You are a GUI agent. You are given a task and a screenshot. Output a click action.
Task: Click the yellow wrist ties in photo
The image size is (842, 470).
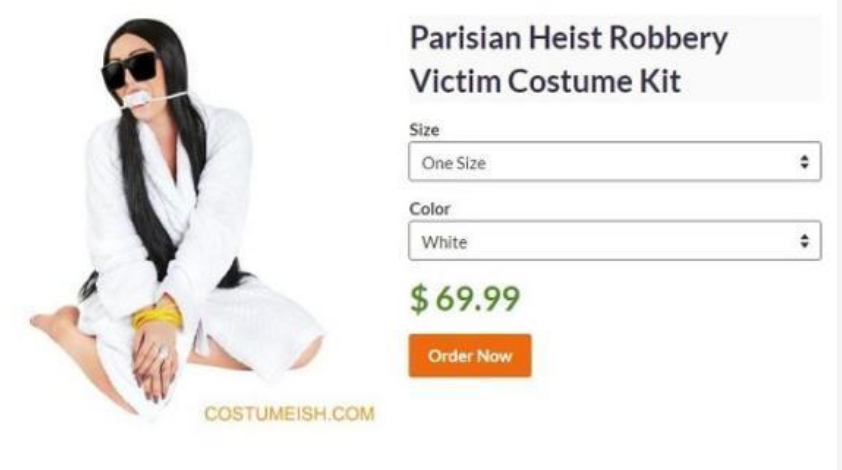pyautogui.click(x=157, y=317)
